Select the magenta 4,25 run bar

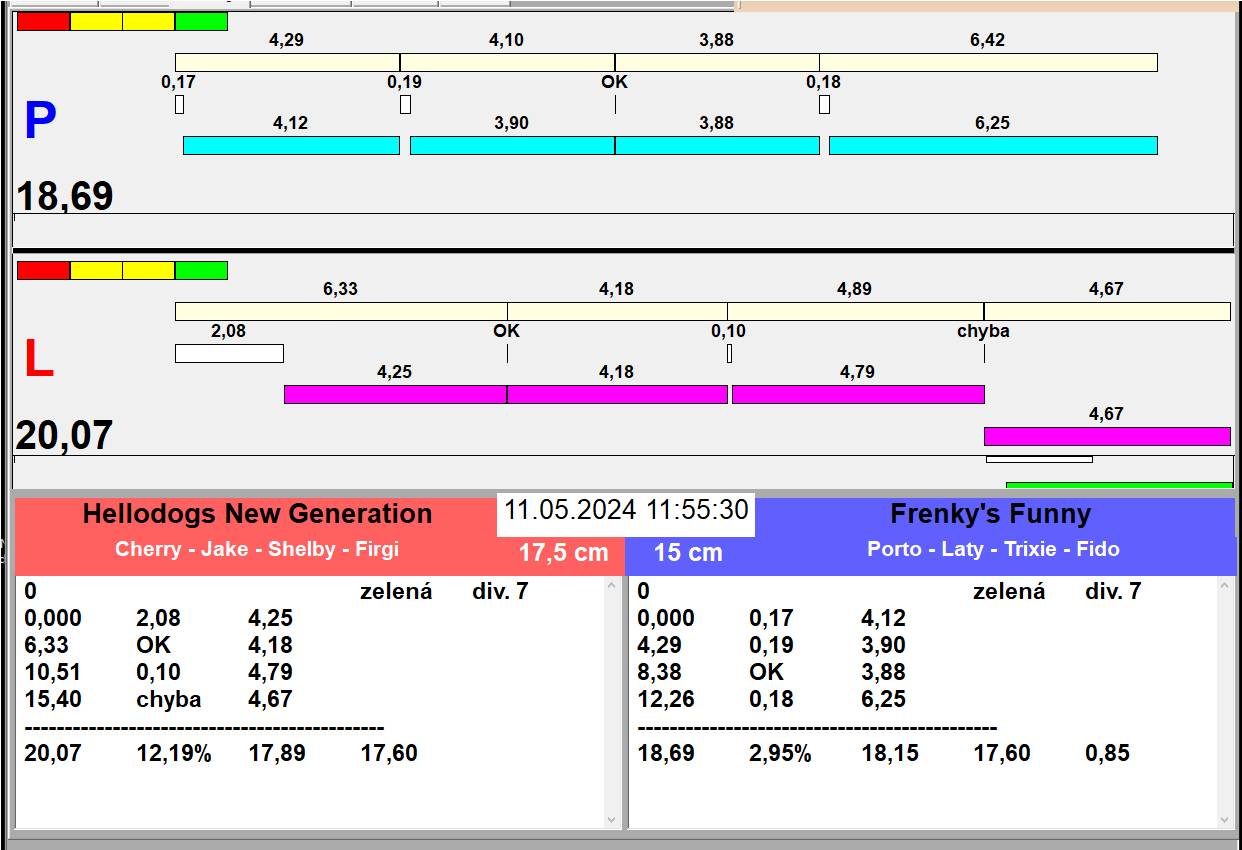395,394
